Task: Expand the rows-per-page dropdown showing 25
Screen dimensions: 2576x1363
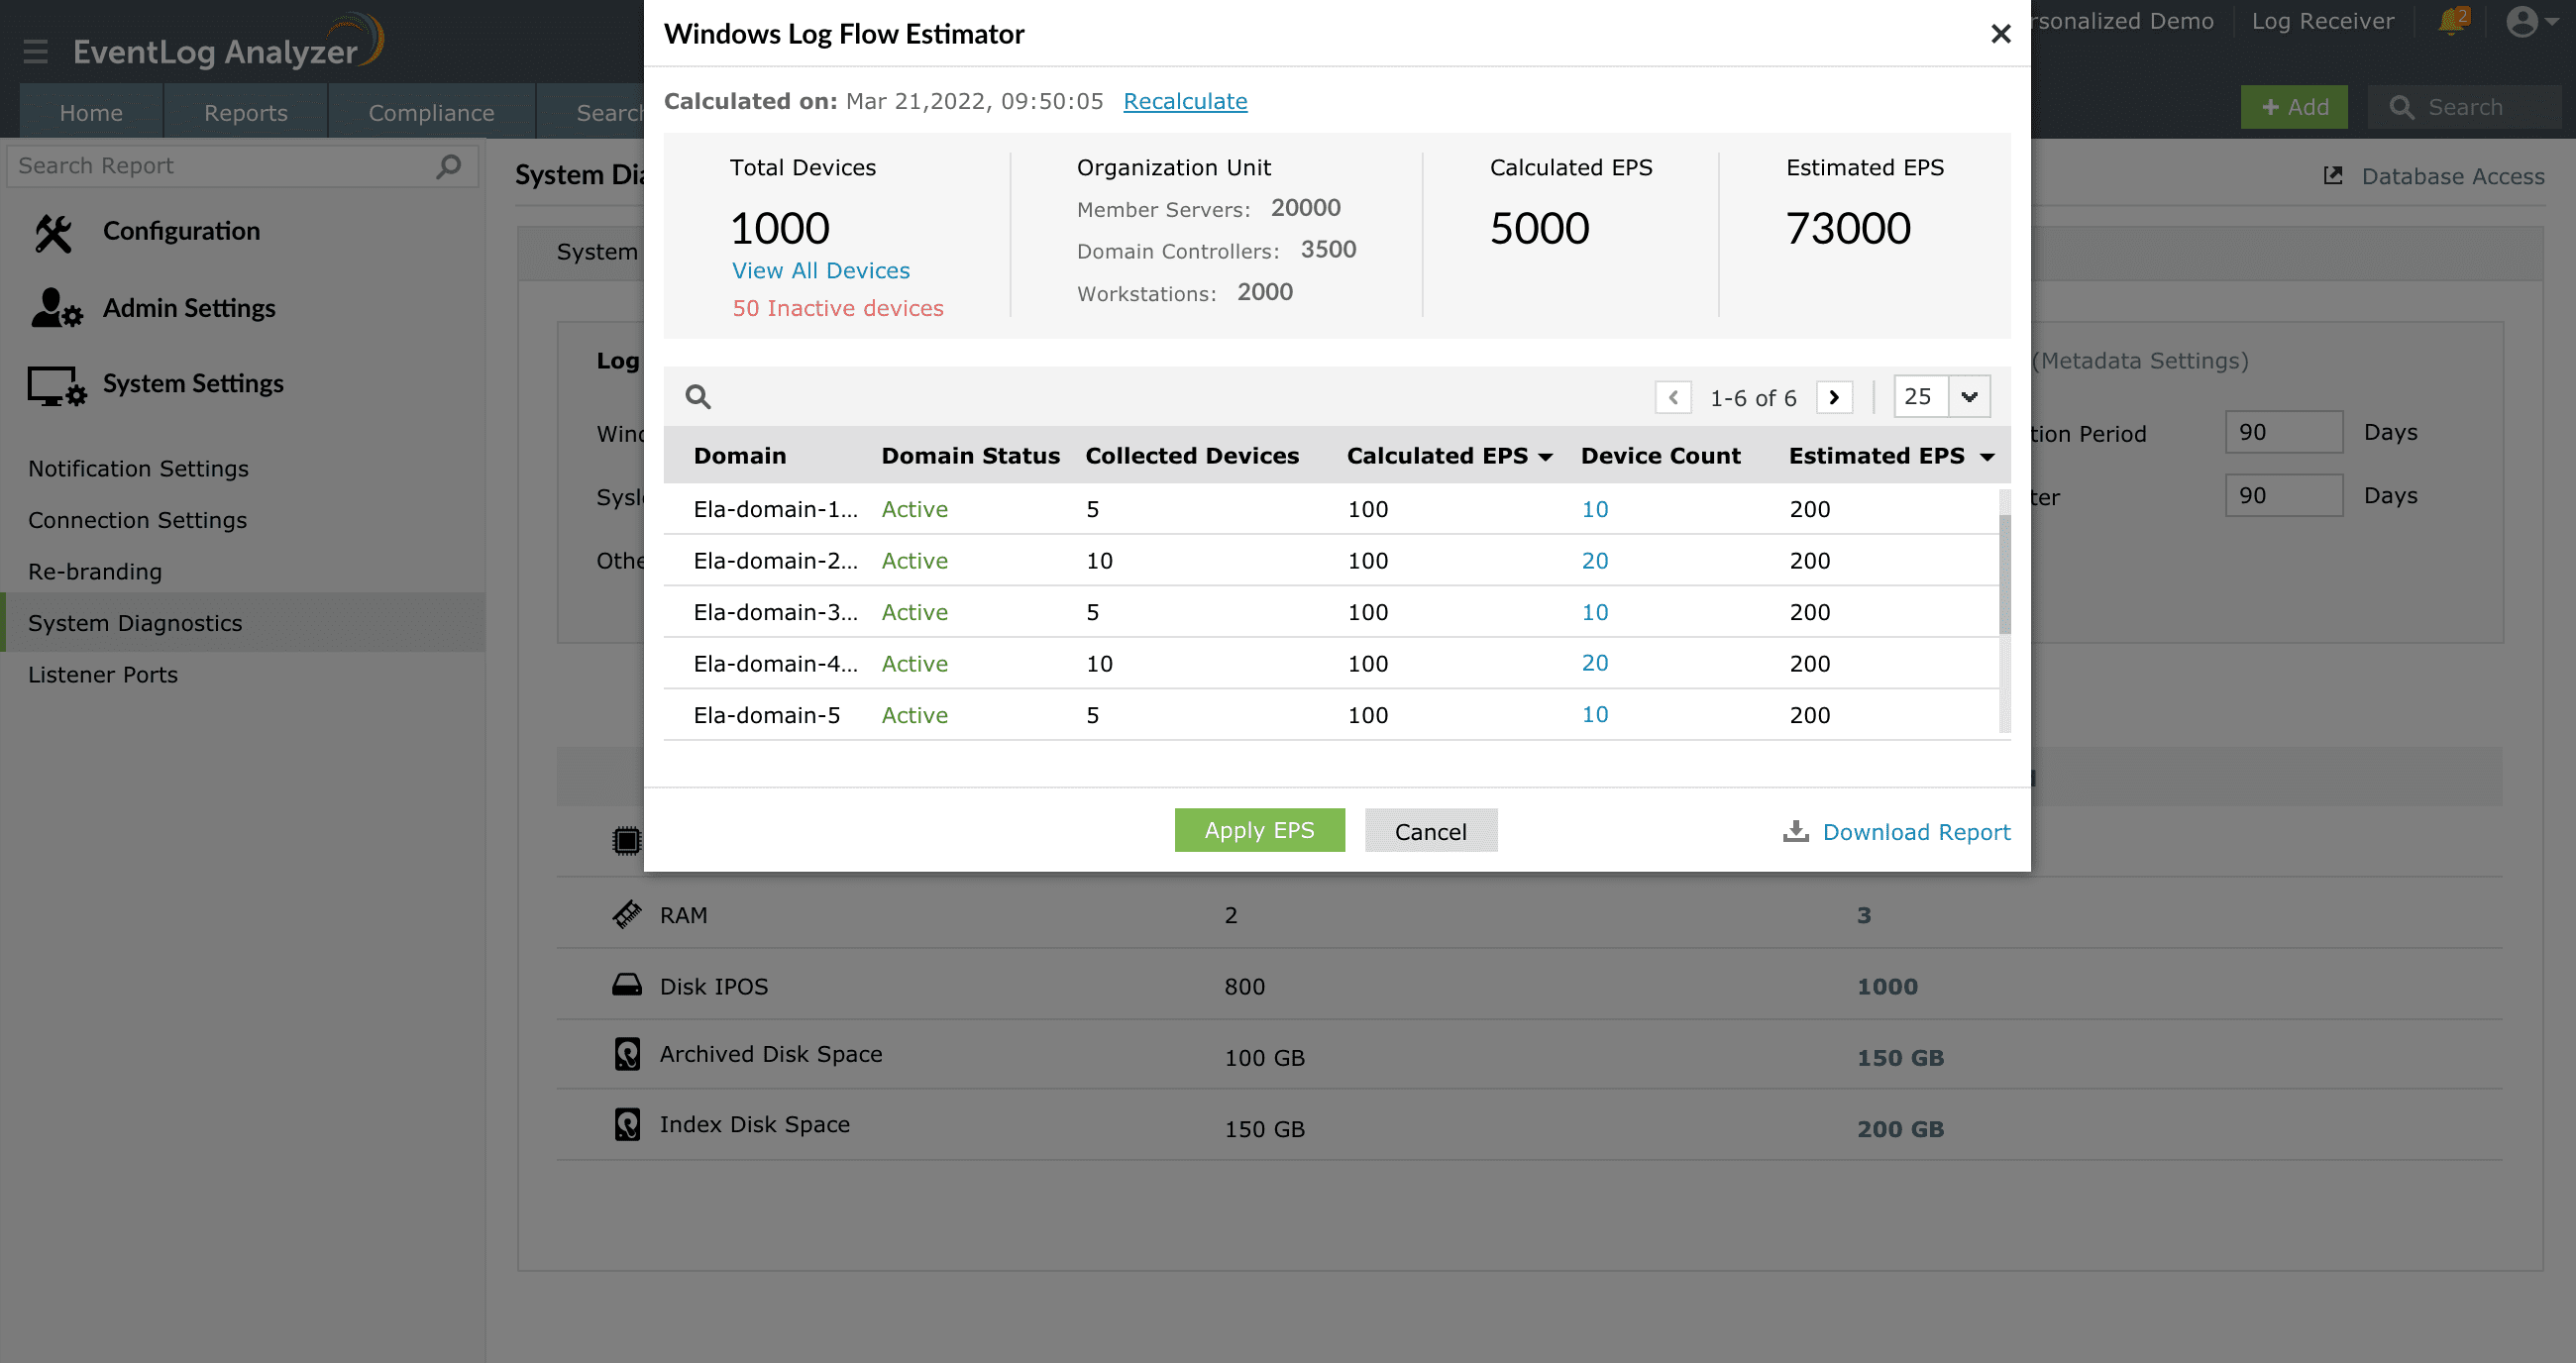Action: point(1969,397)
